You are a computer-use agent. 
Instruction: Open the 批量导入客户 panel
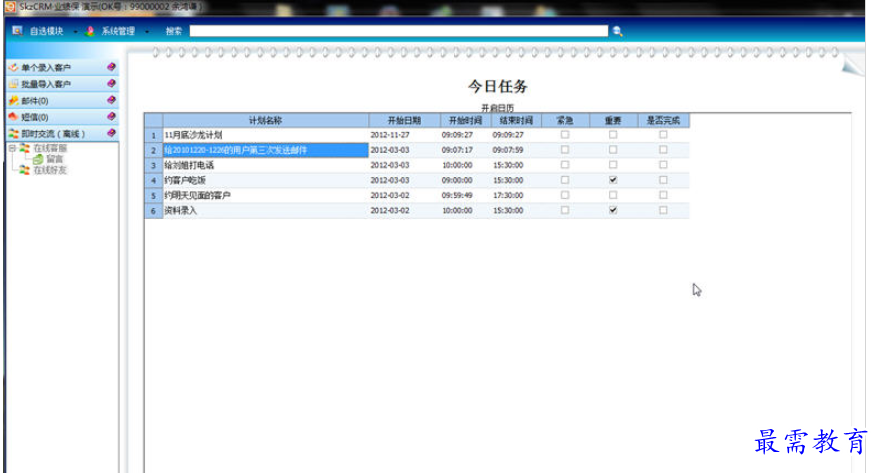point(62,84)
